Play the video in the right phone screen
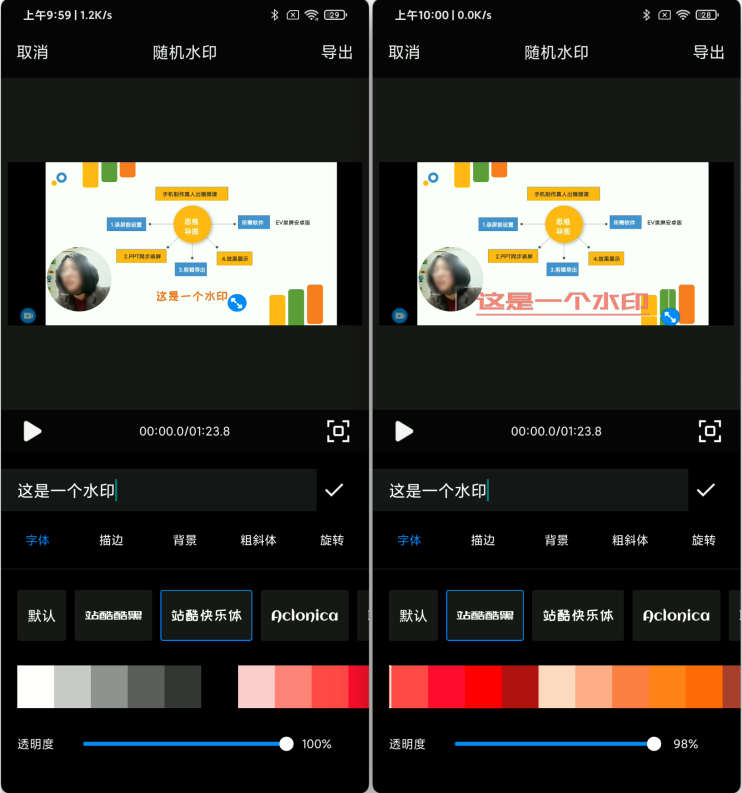The width and height of the screenshot is (742, 793). coord(404,431)
